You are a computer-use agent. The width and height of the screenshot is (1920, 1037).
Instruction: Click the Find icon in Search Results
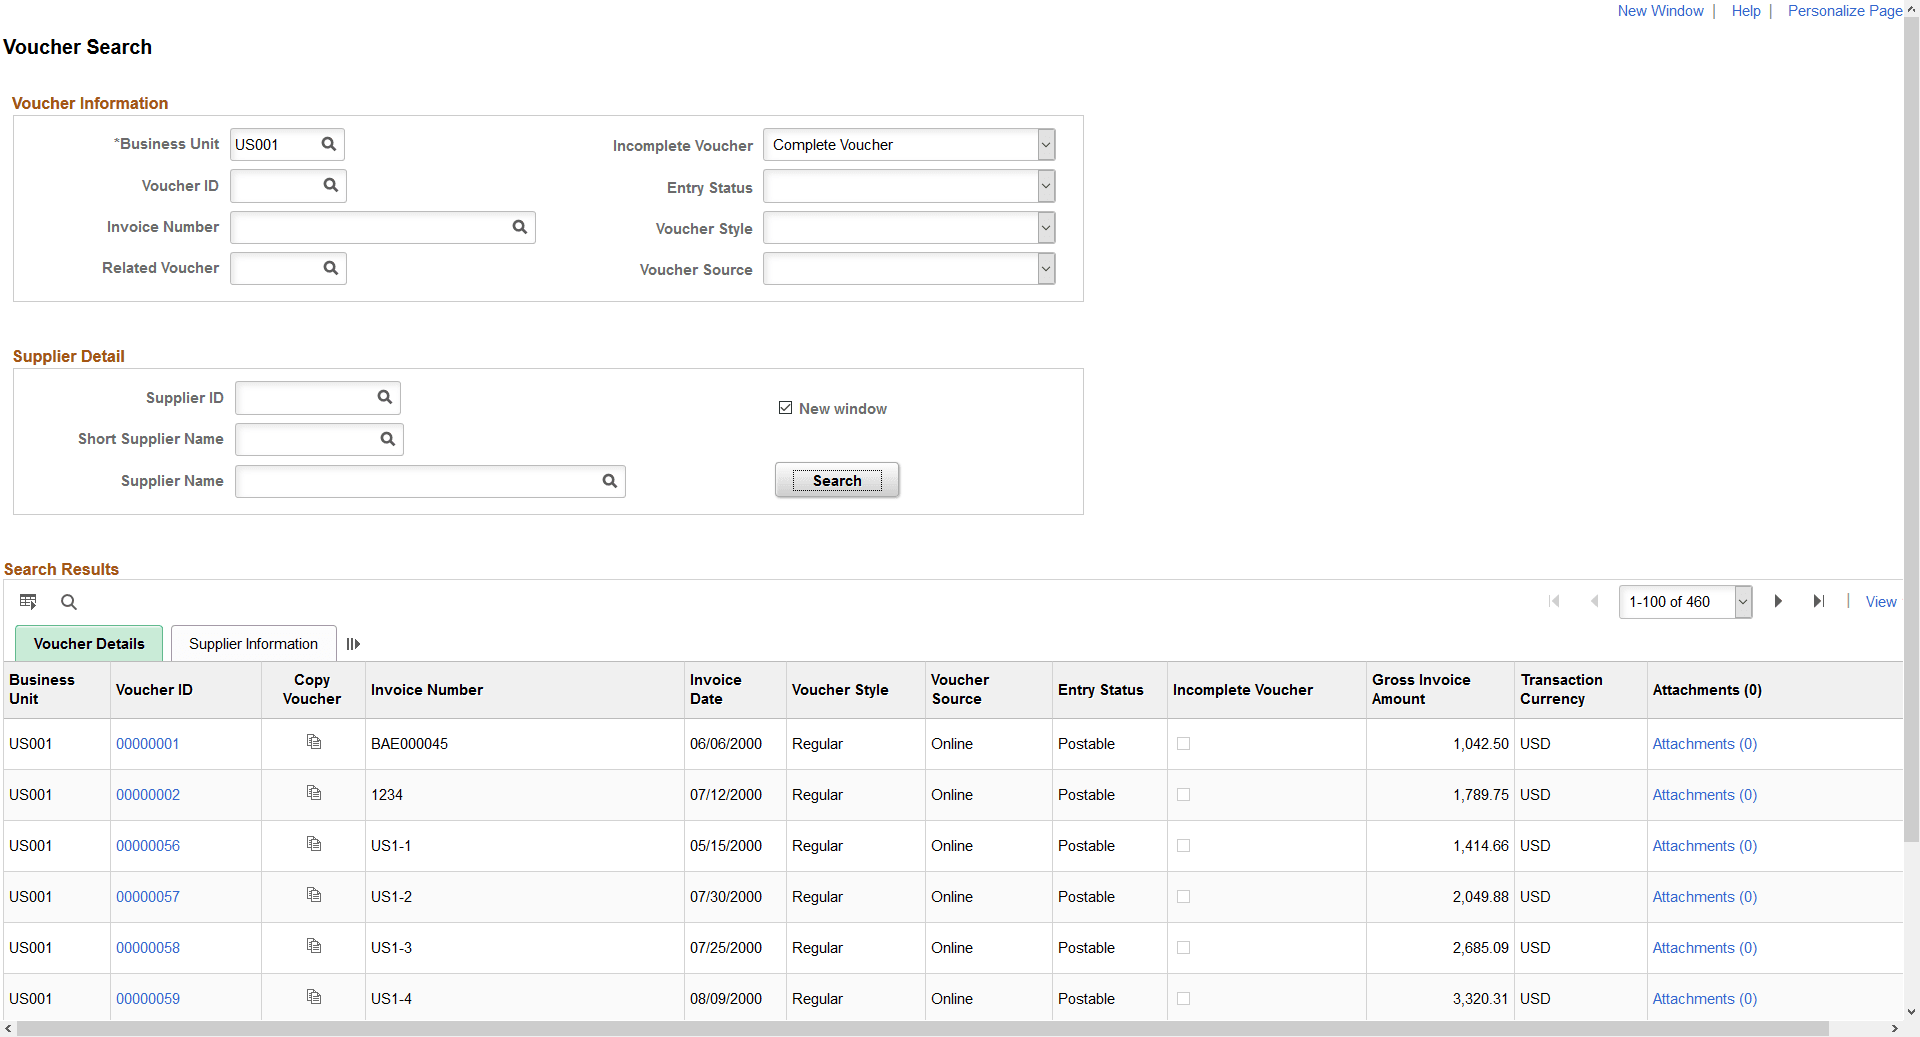click(x=68, y=601)
